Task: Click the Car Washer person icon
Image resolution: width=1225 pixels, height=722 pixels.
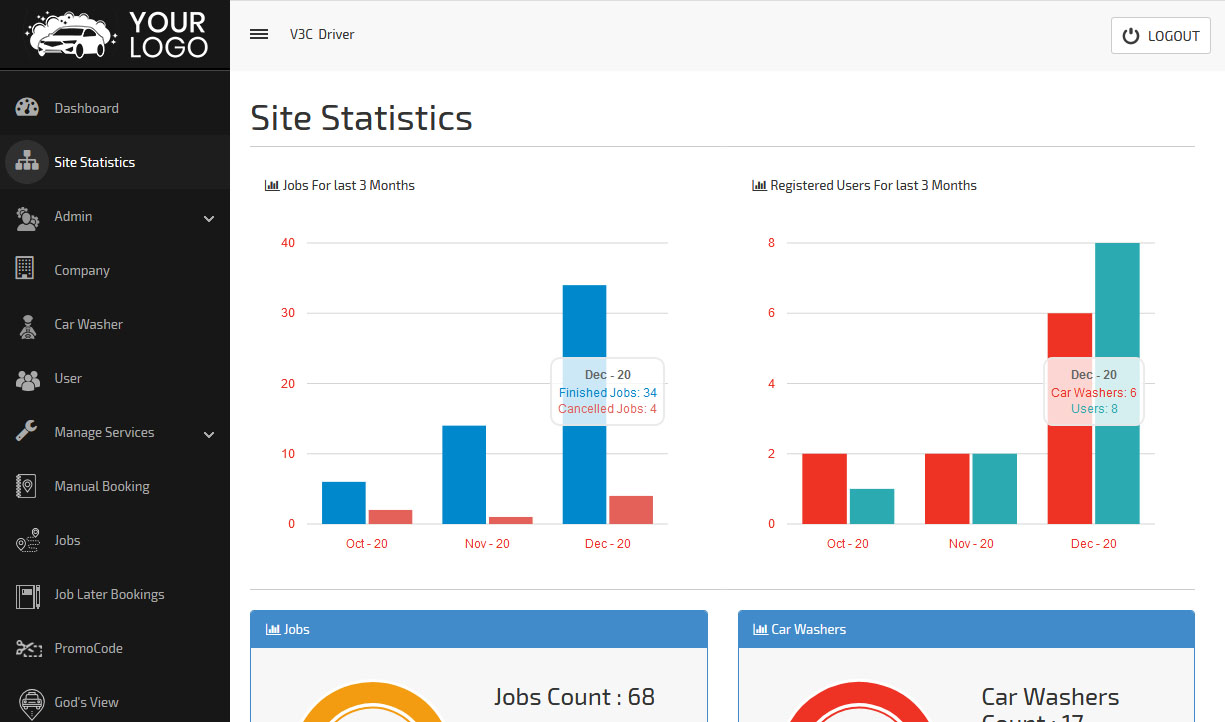Action: coord(28,325)
